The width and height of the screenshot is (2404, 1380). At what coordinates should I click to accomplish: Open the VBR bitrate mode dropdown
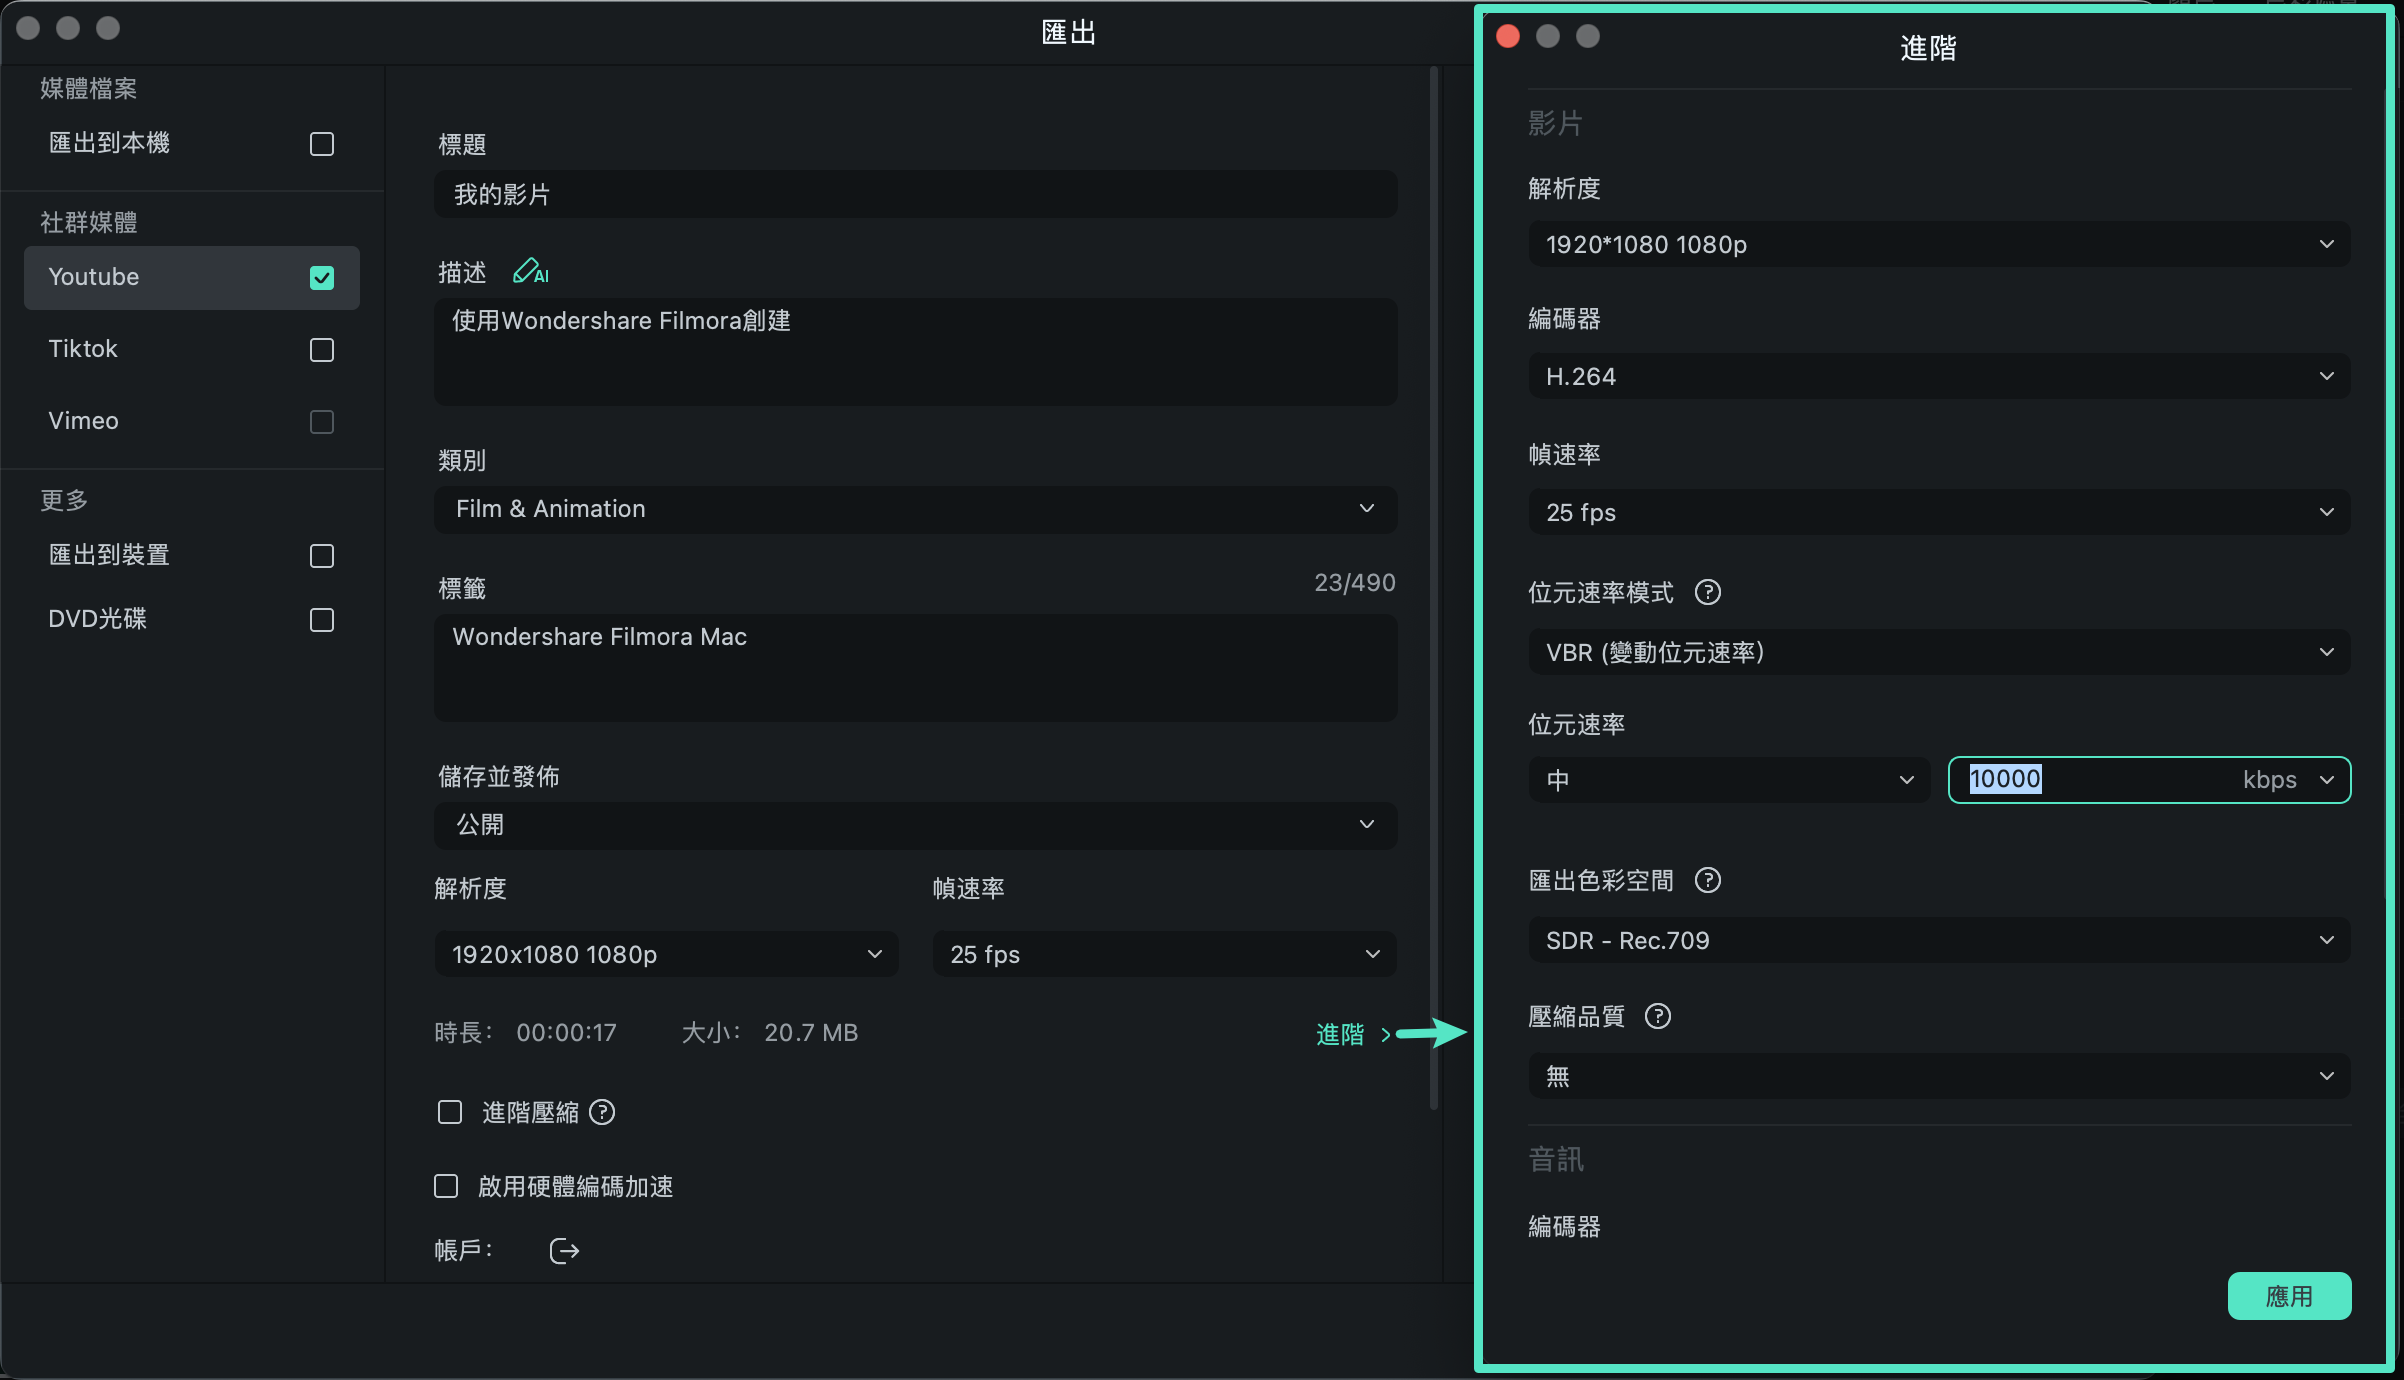pos(1940,652)
